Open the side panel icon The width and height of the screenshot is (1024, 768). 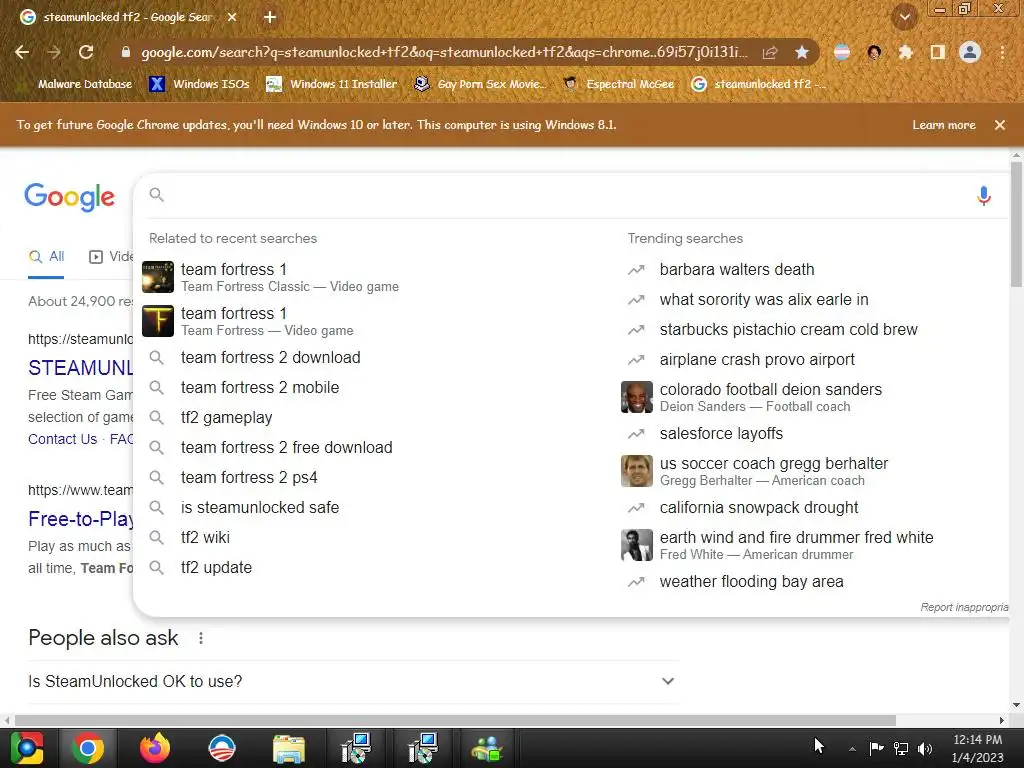938,52
